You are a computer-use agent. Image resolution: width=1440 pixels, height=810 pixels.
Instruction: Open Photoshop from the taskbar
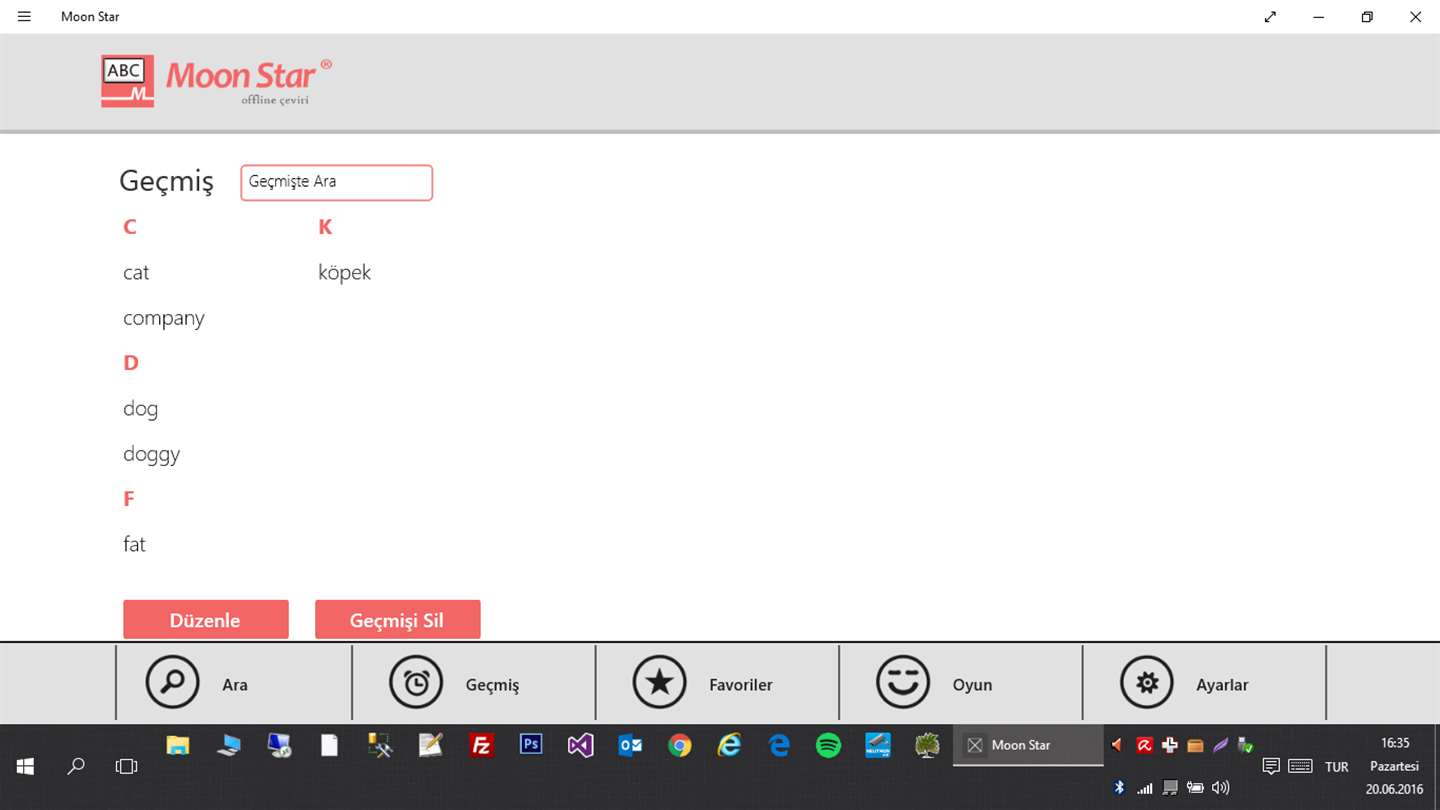click(x=531, y=745)
